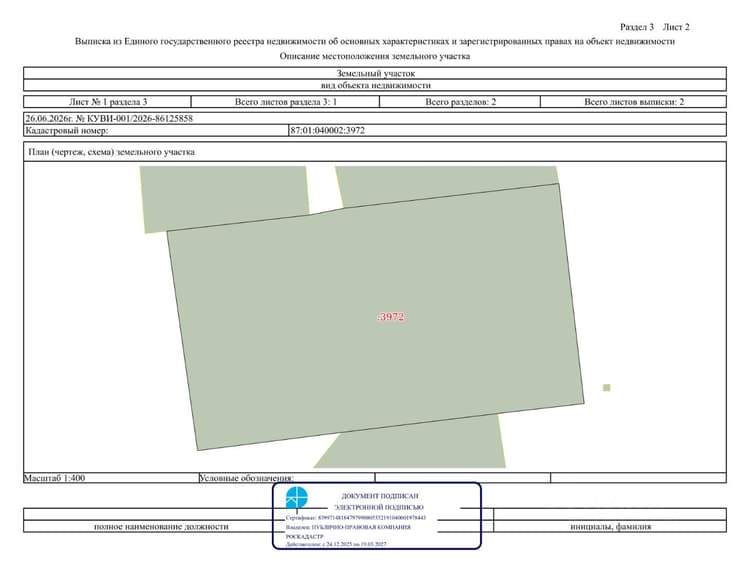
Task: Click the 'Раздел 3 Лист 2' page label
Action: (x=655, y=27)
